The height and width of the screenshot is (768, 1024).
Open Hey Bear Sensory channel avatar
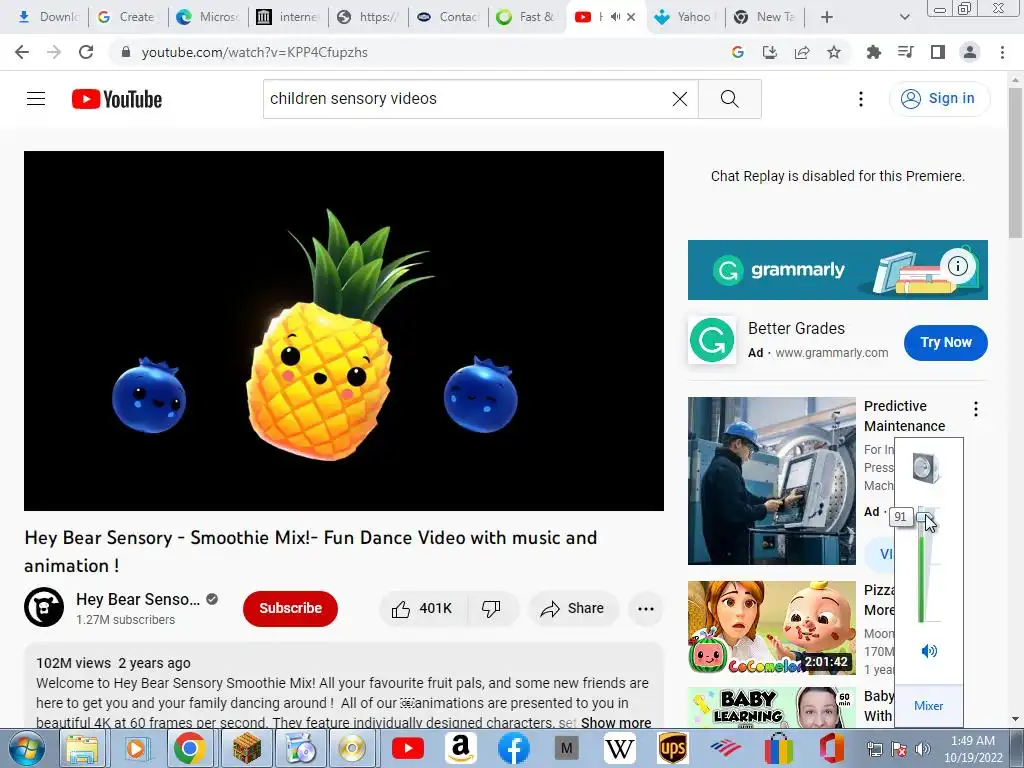pos(44,607)
